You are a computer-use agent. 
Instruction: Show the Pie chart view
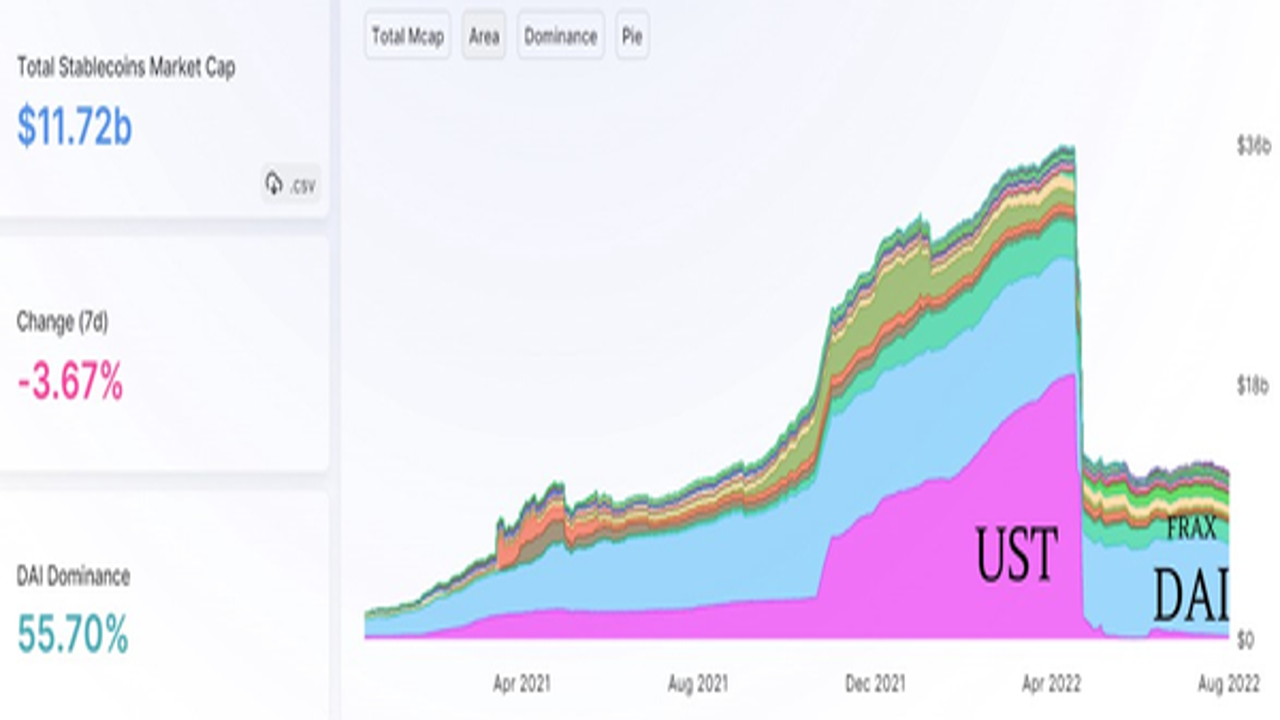click(632, 36)
